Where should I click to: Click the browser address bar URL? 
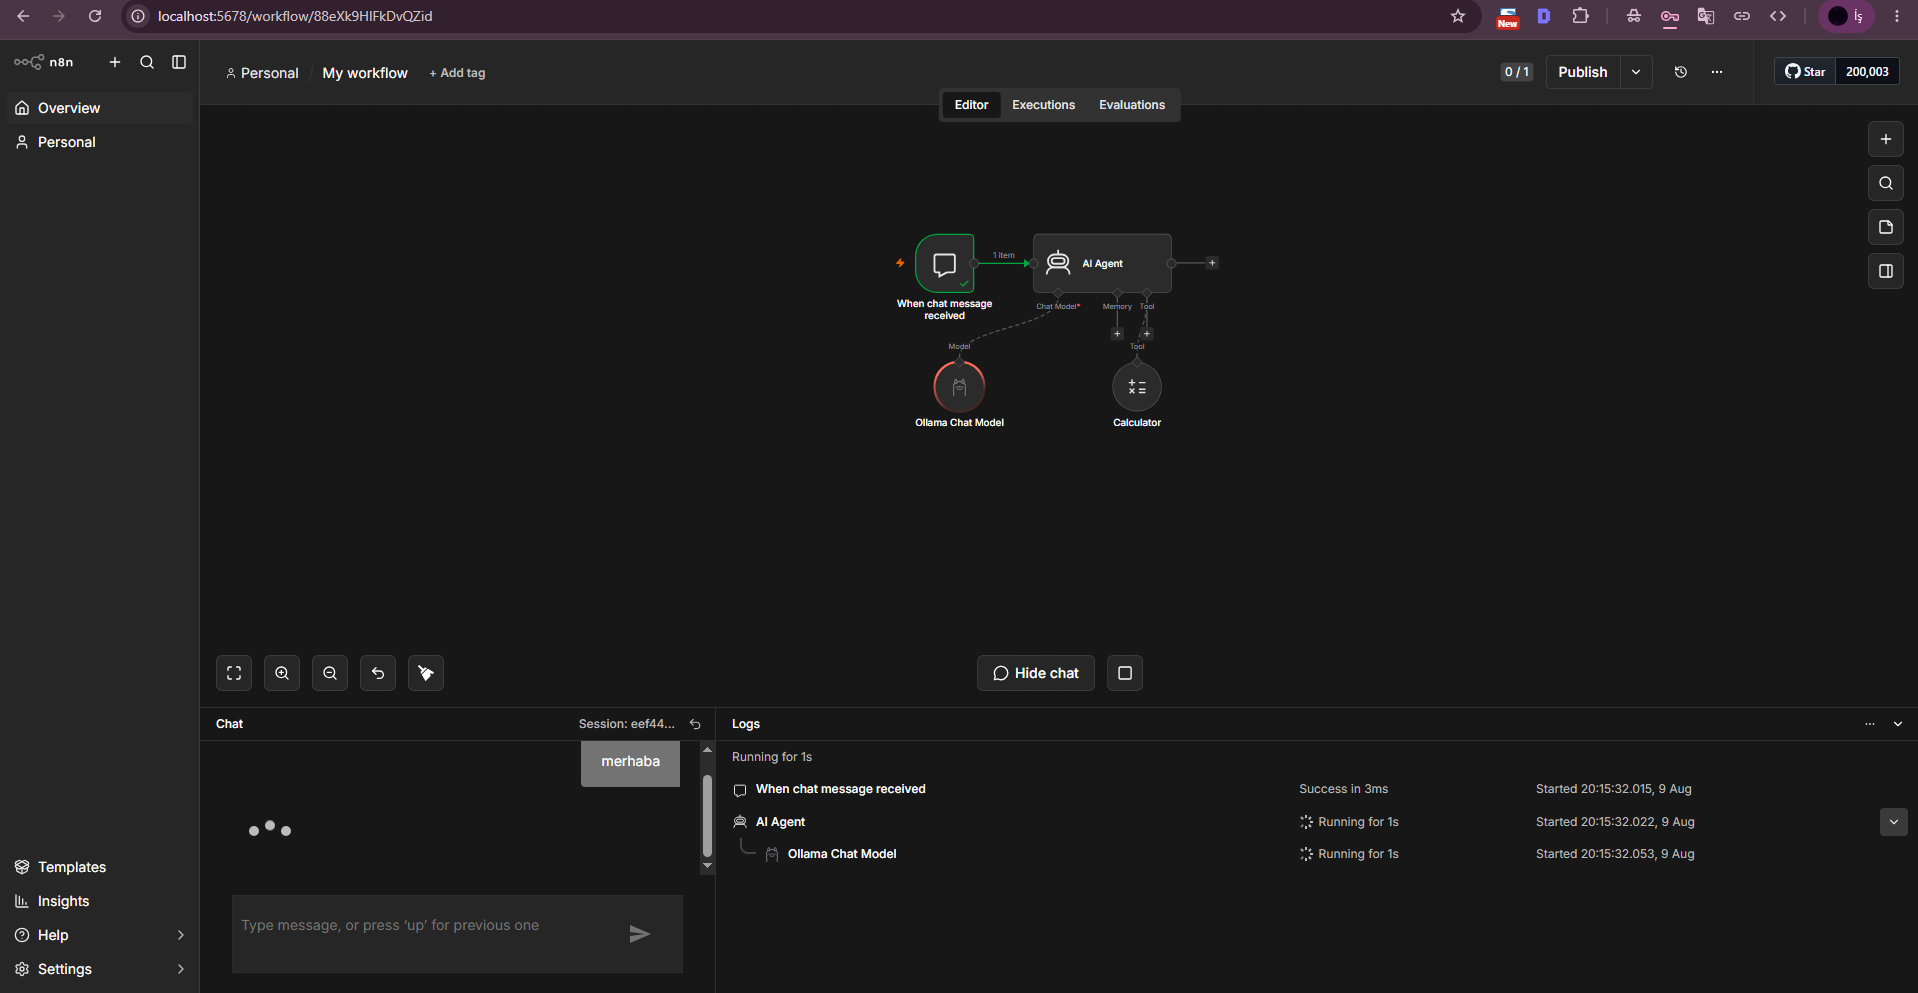[x=295, y=16]
